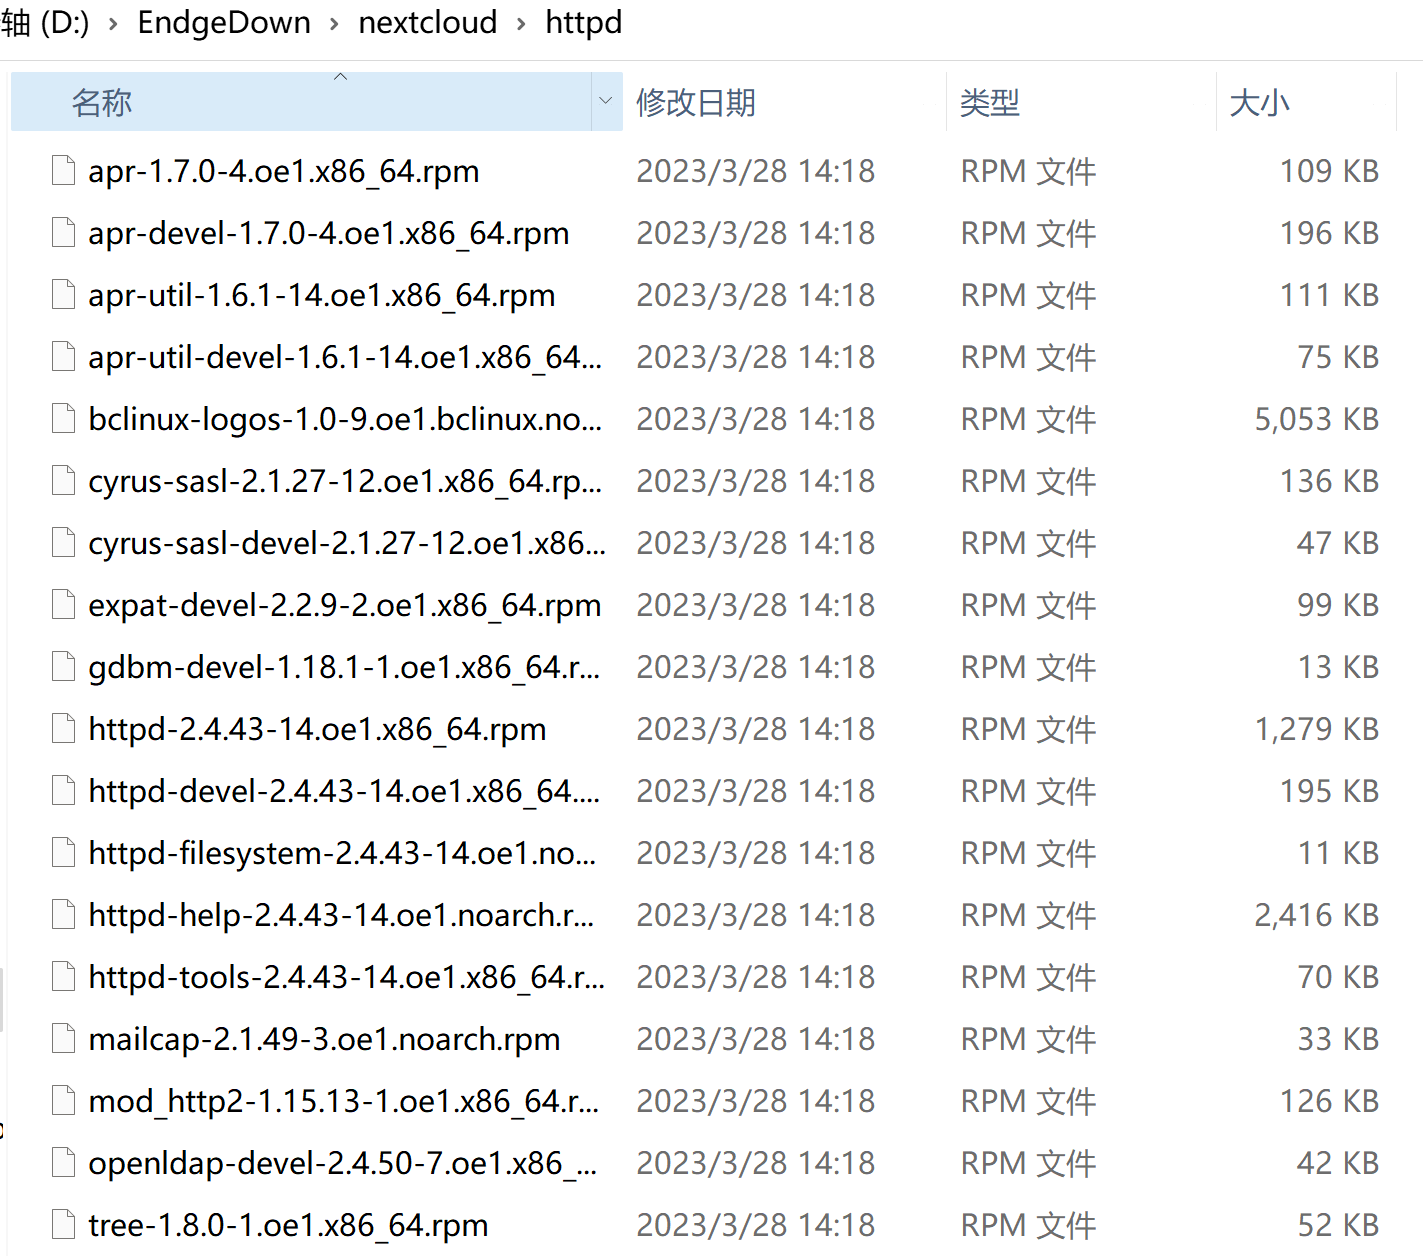This screenshot has height=1256, width=1423.
Task: Click the 126 KB size value
Action: (1330, 1101)
